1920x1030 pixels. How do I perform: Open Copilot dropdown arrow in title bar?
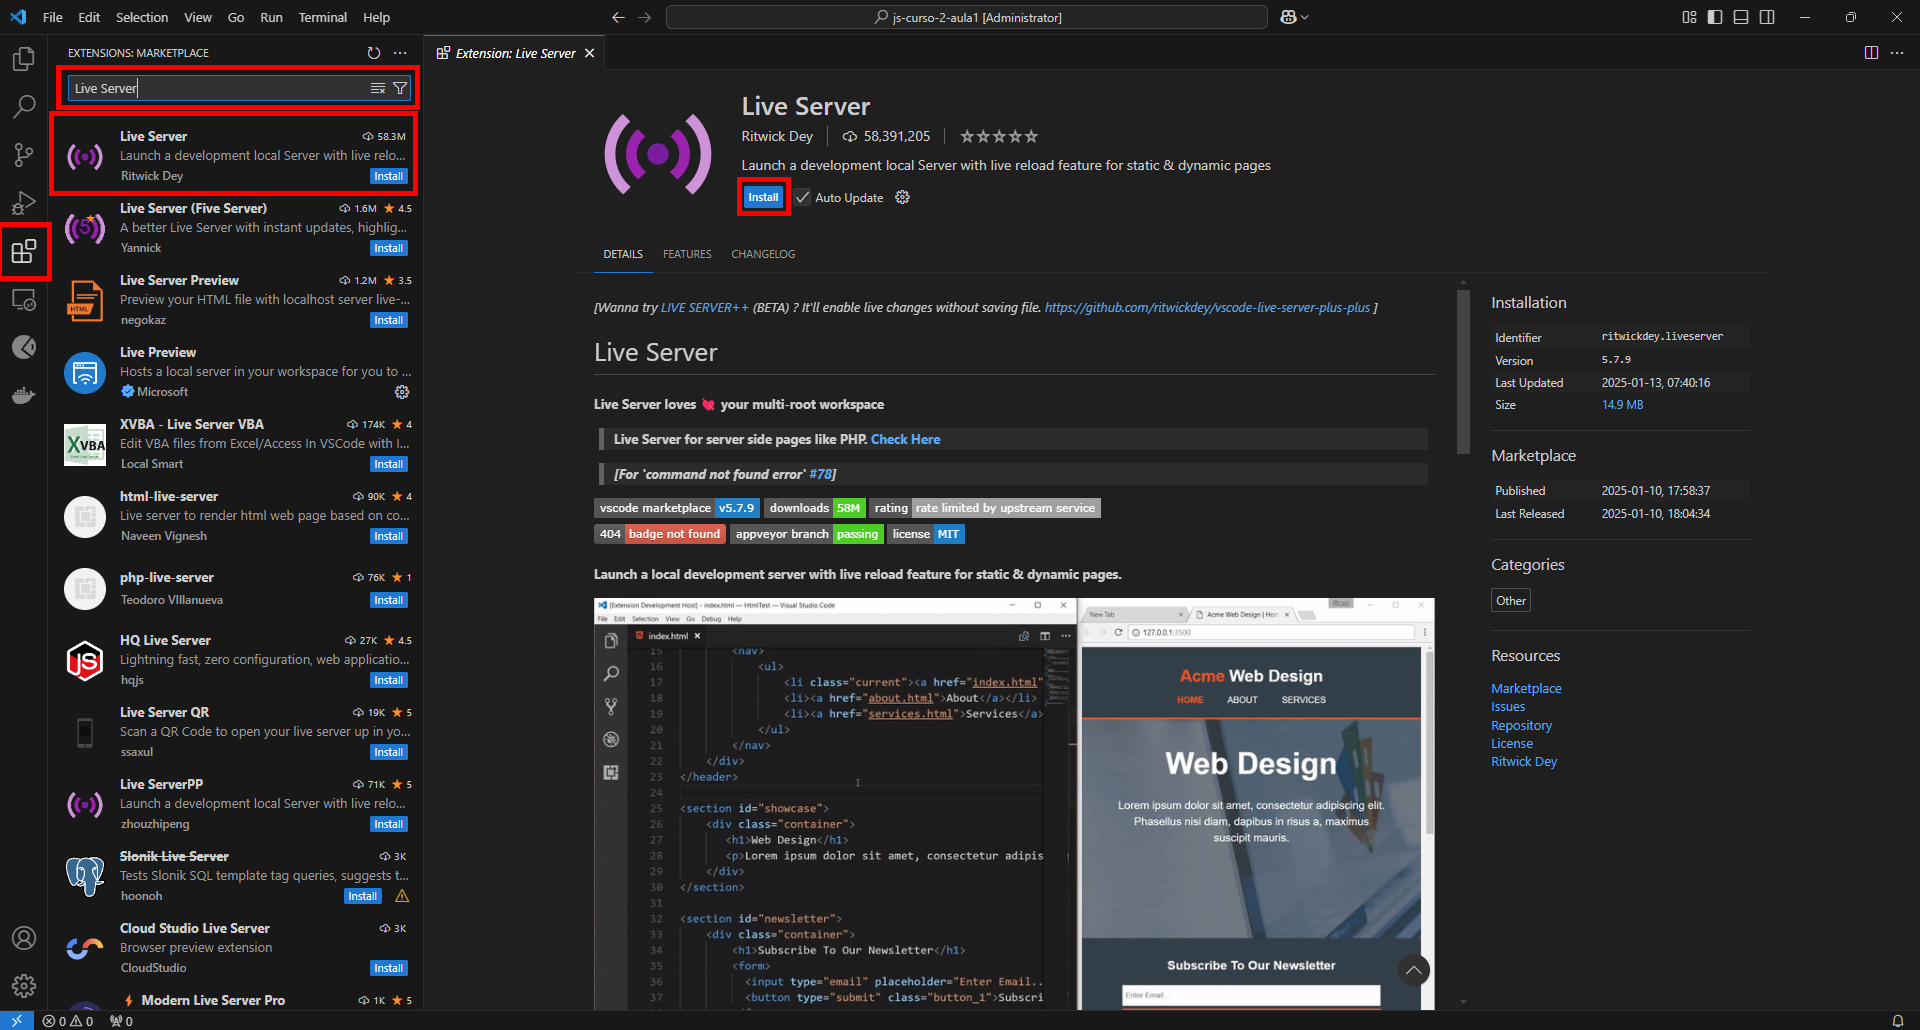[x=1304, y=17]
